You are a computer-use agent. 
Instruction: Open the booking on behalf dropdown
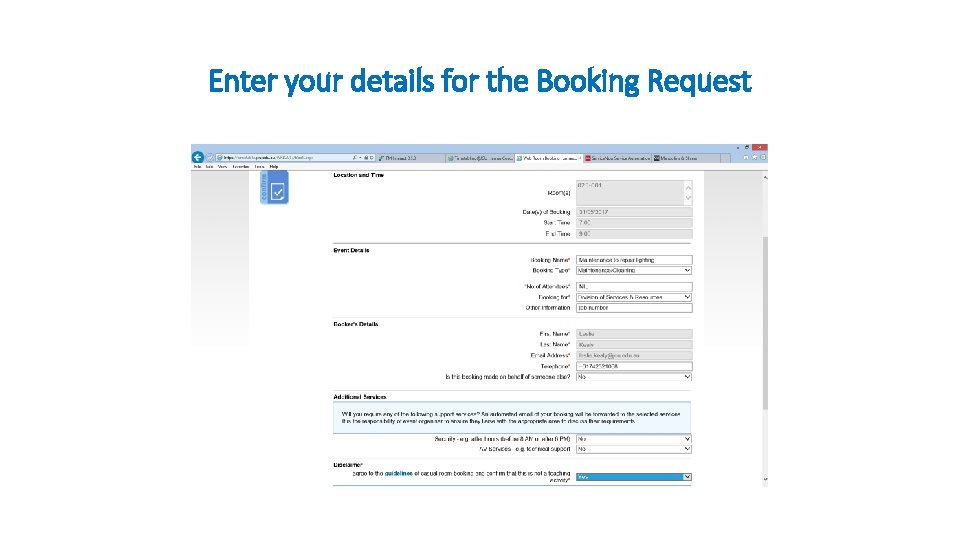pos(634,377)
